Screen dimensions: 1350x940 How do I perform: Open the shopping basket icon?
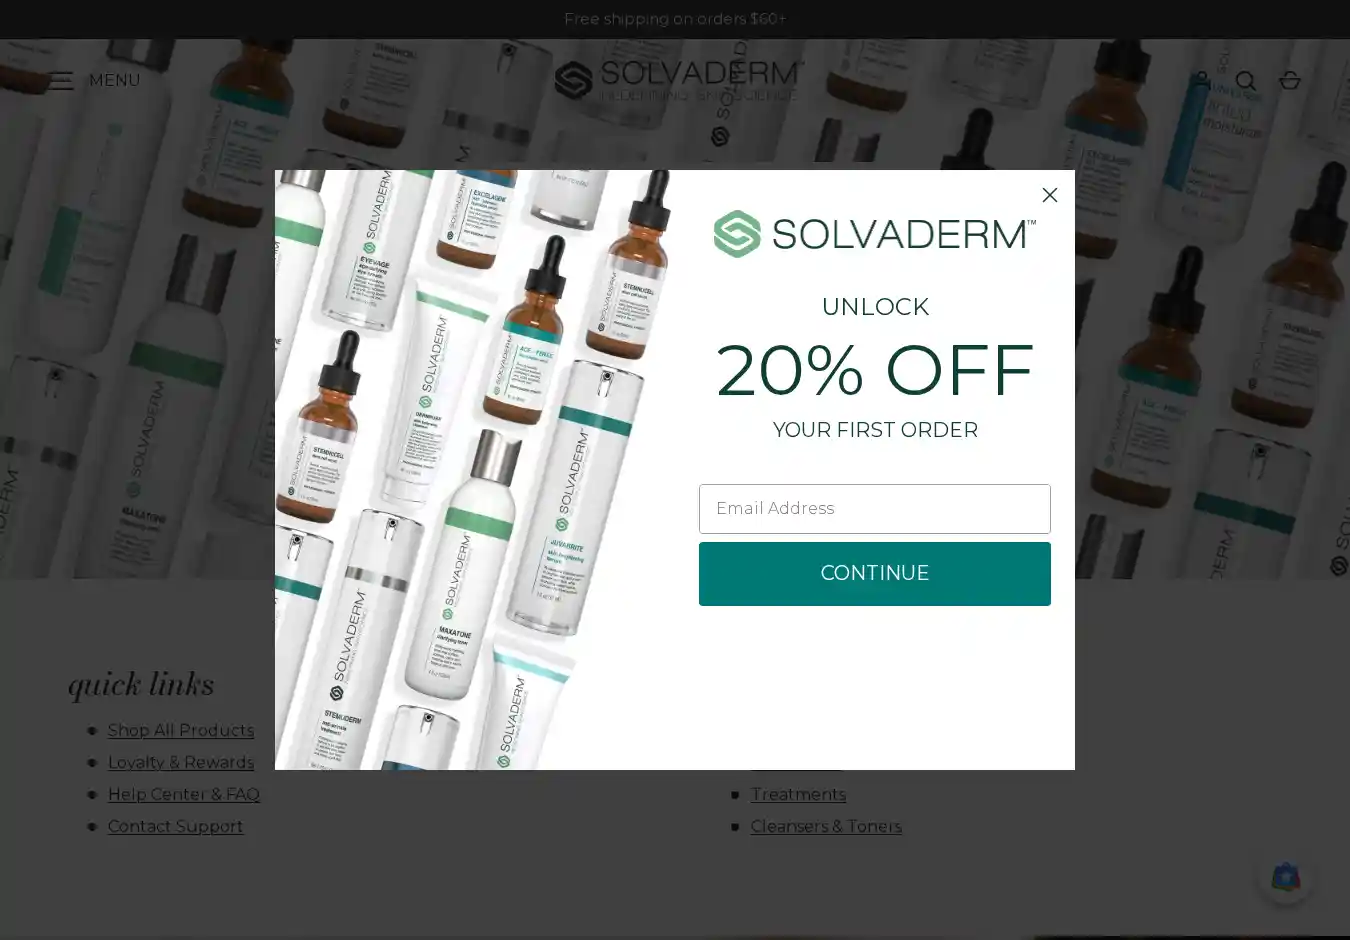tap(1289, 80)
